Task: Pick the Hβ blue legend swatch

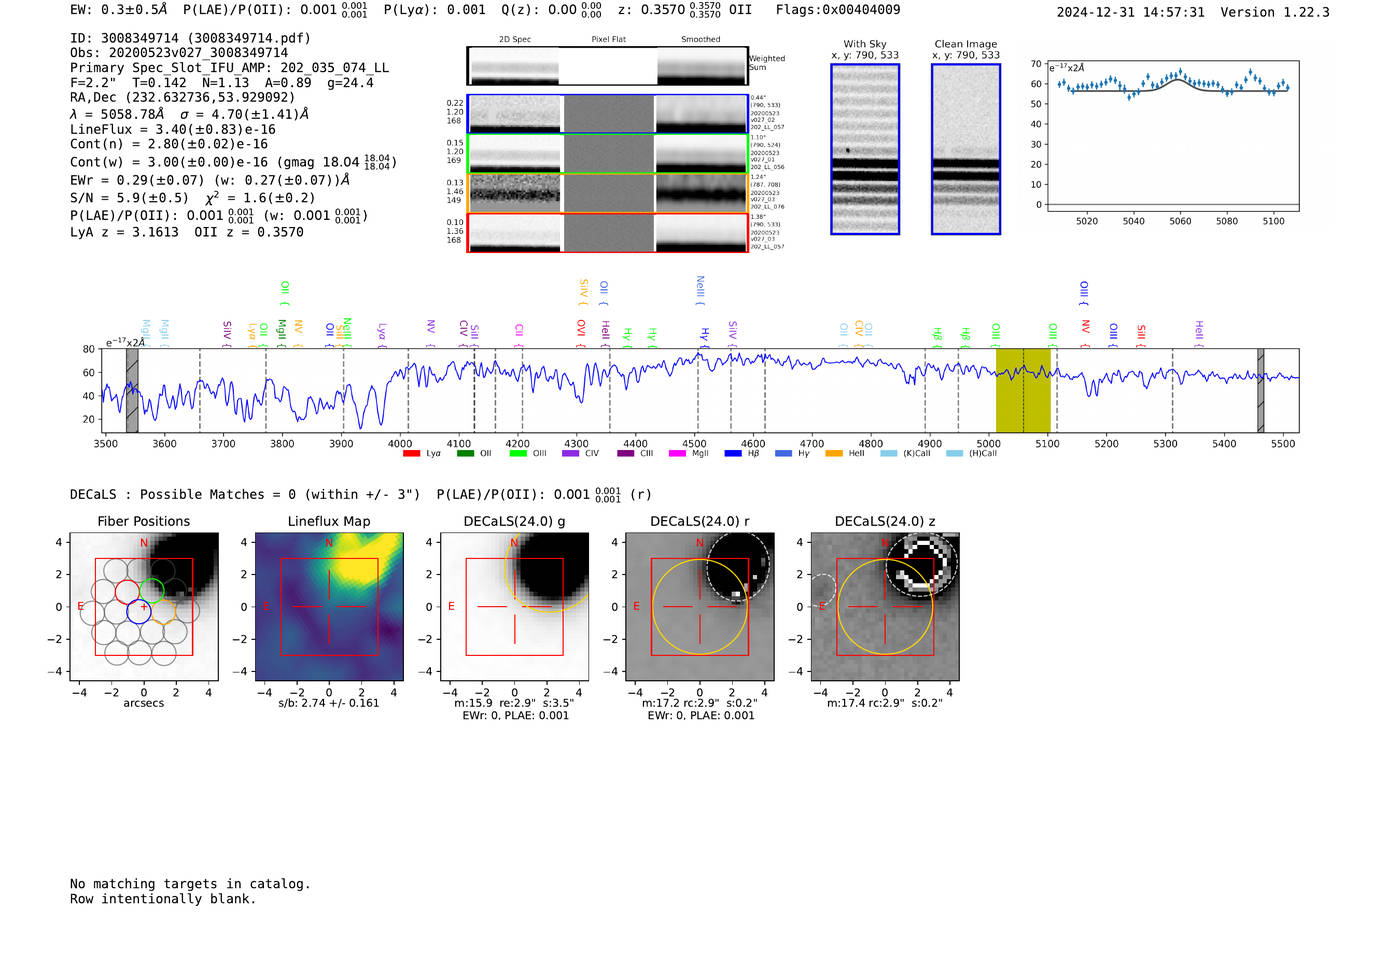Action: click(x=733, y=454)
